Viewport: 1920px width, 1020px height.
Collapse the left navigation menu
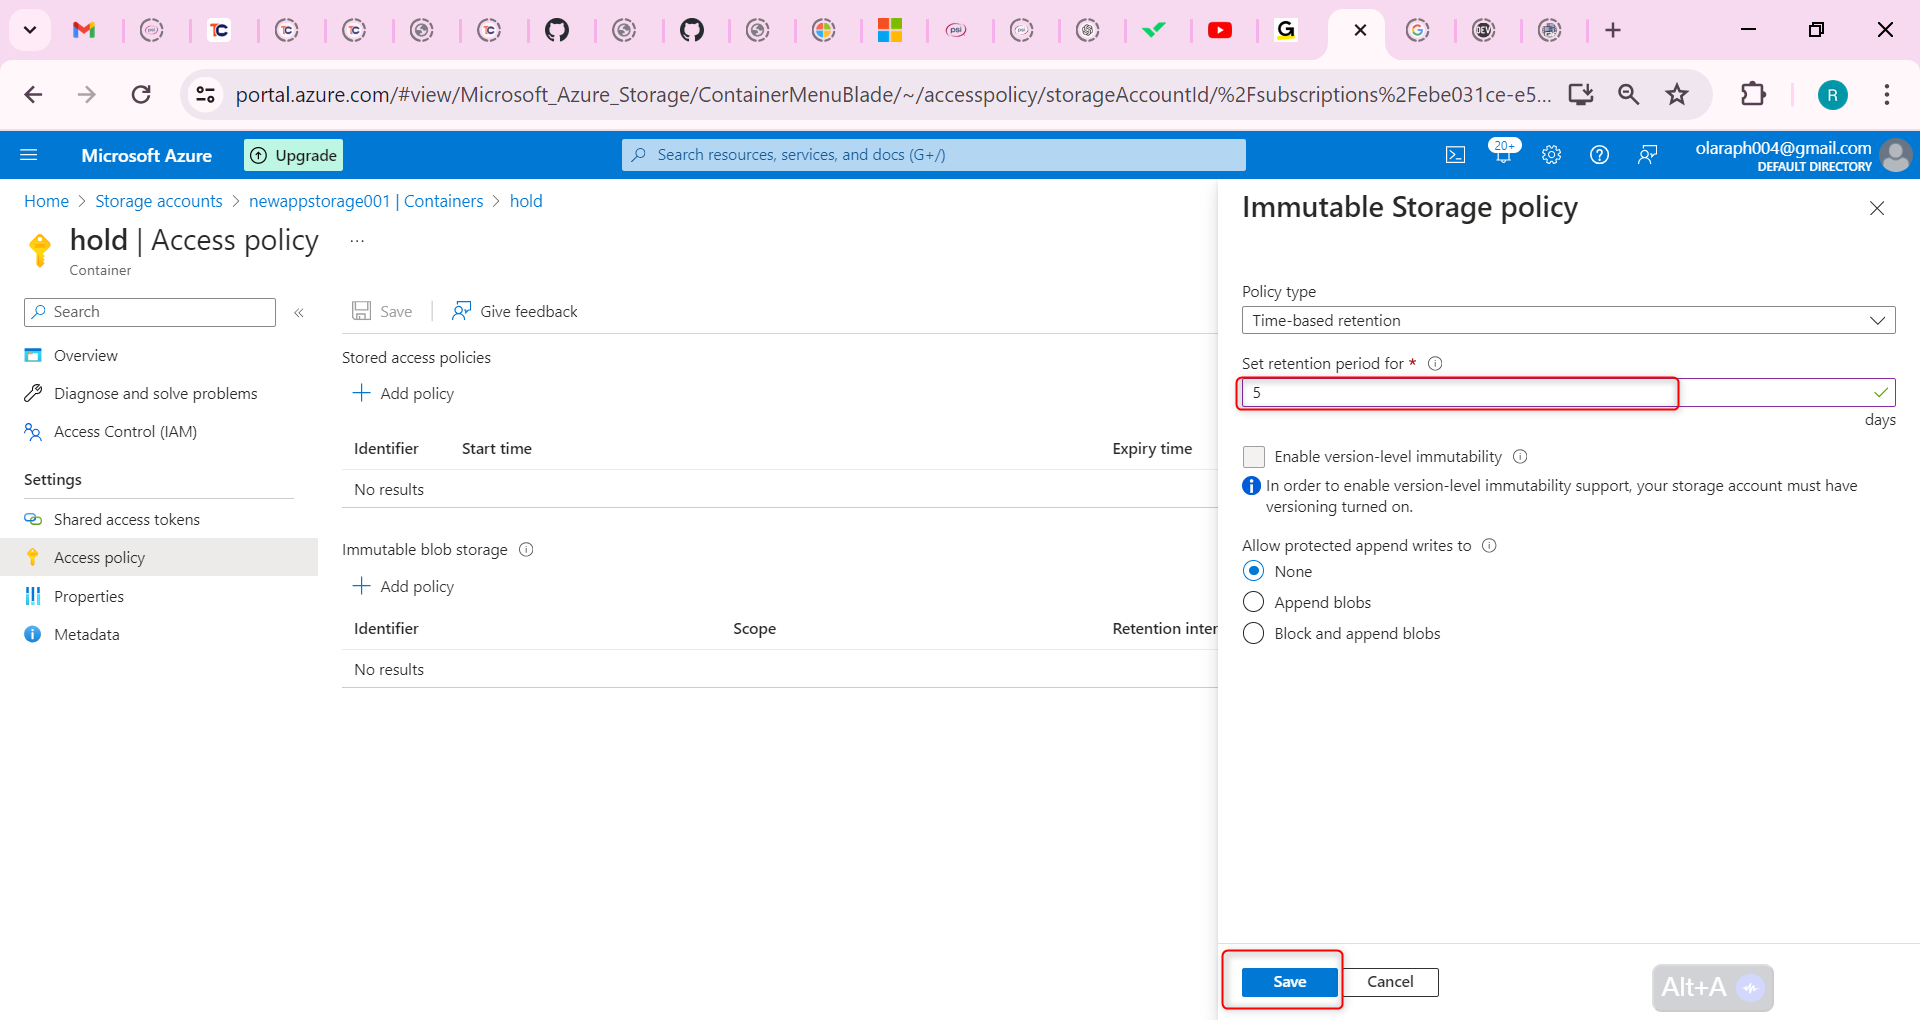click(299, 313)
